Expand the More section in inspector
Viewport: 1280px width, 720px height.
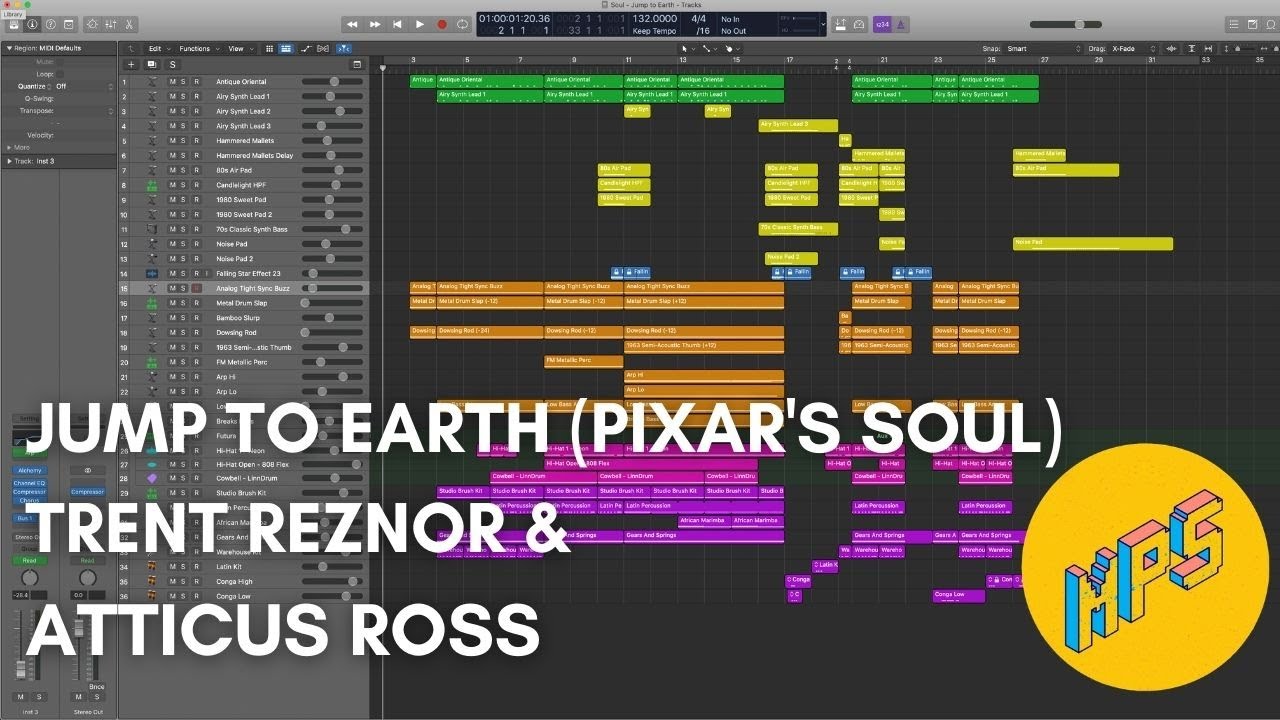pyautogui.click(x=10, y=147)
